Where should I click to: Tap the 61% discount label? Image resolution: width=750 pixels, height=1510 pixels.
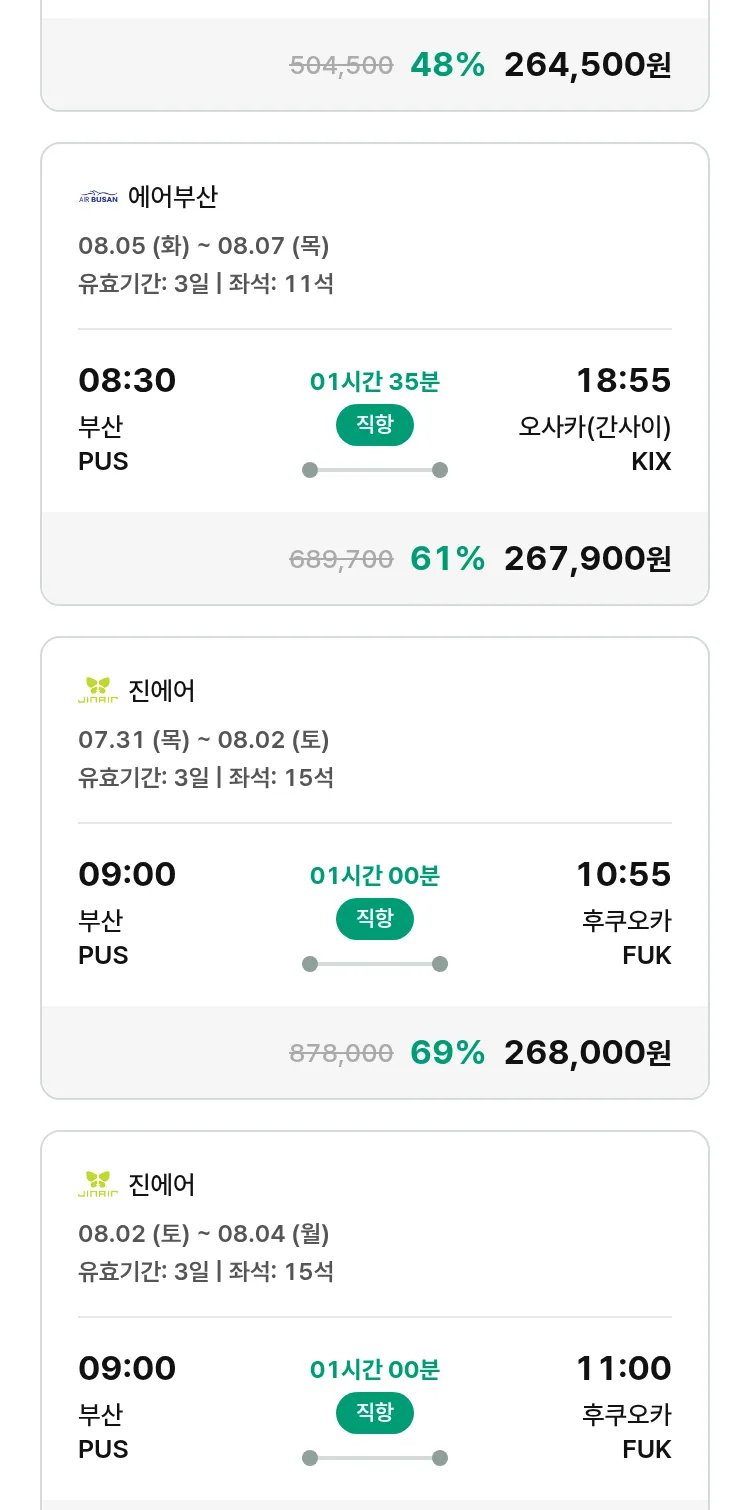point(447,558)
